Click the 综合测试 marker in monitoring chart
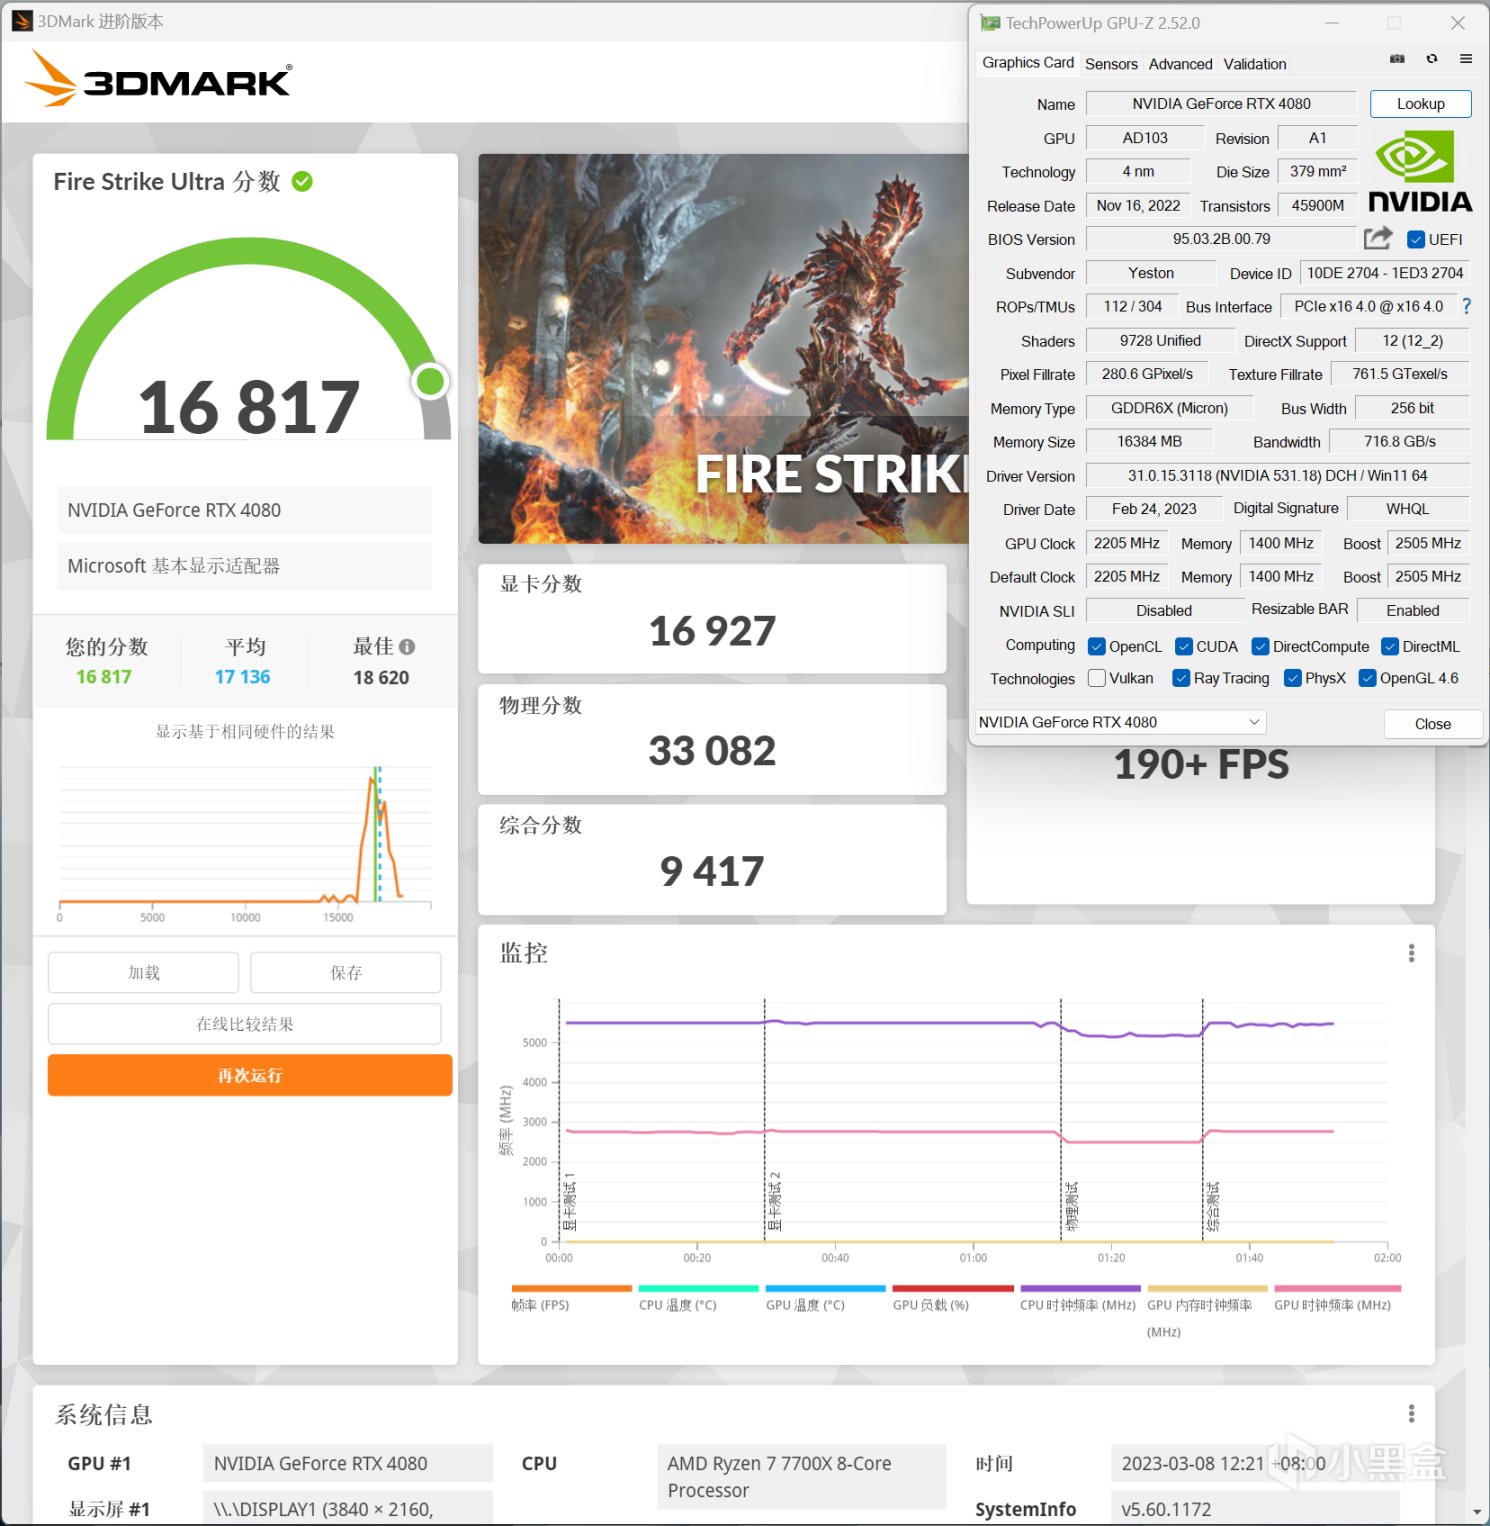The width and height of the screenshot is (1490, 1526). click(x=1212, y=1206)
